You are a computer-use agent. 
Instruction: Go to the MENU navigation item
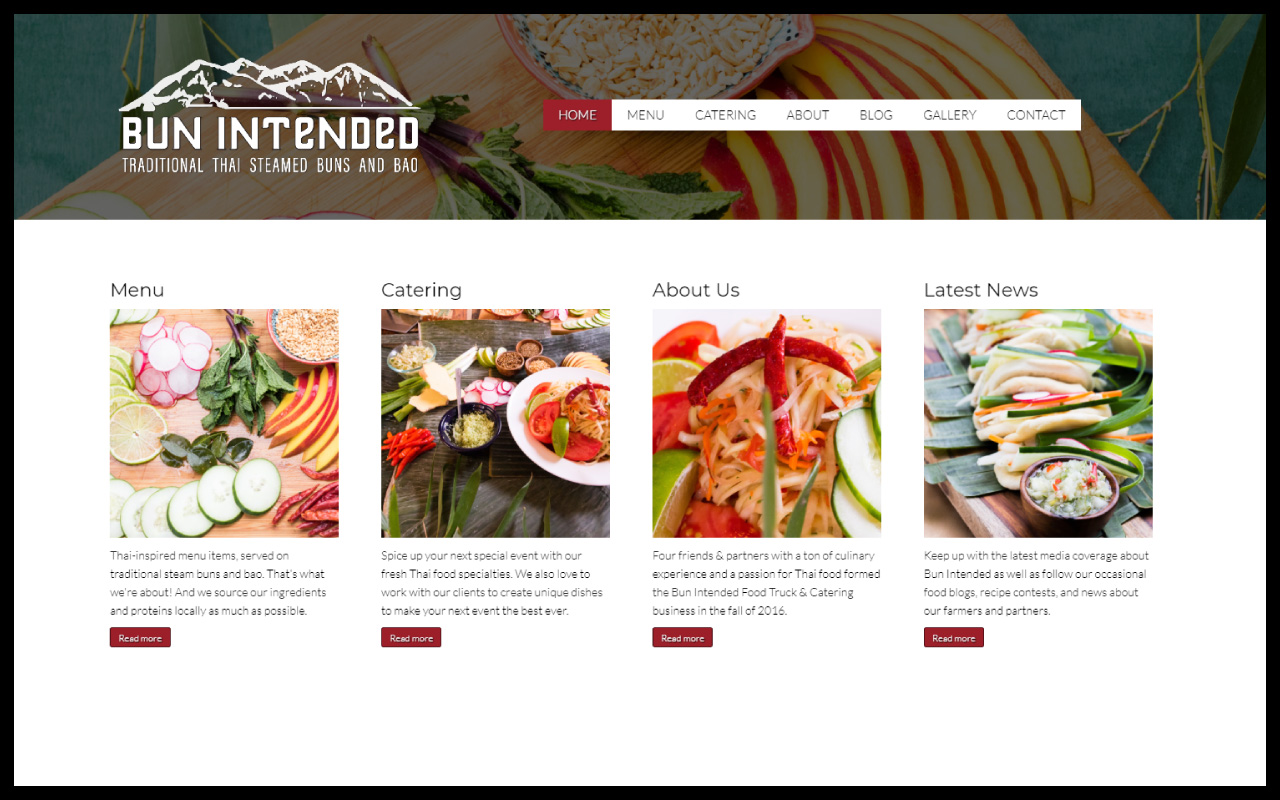point(646,115)
